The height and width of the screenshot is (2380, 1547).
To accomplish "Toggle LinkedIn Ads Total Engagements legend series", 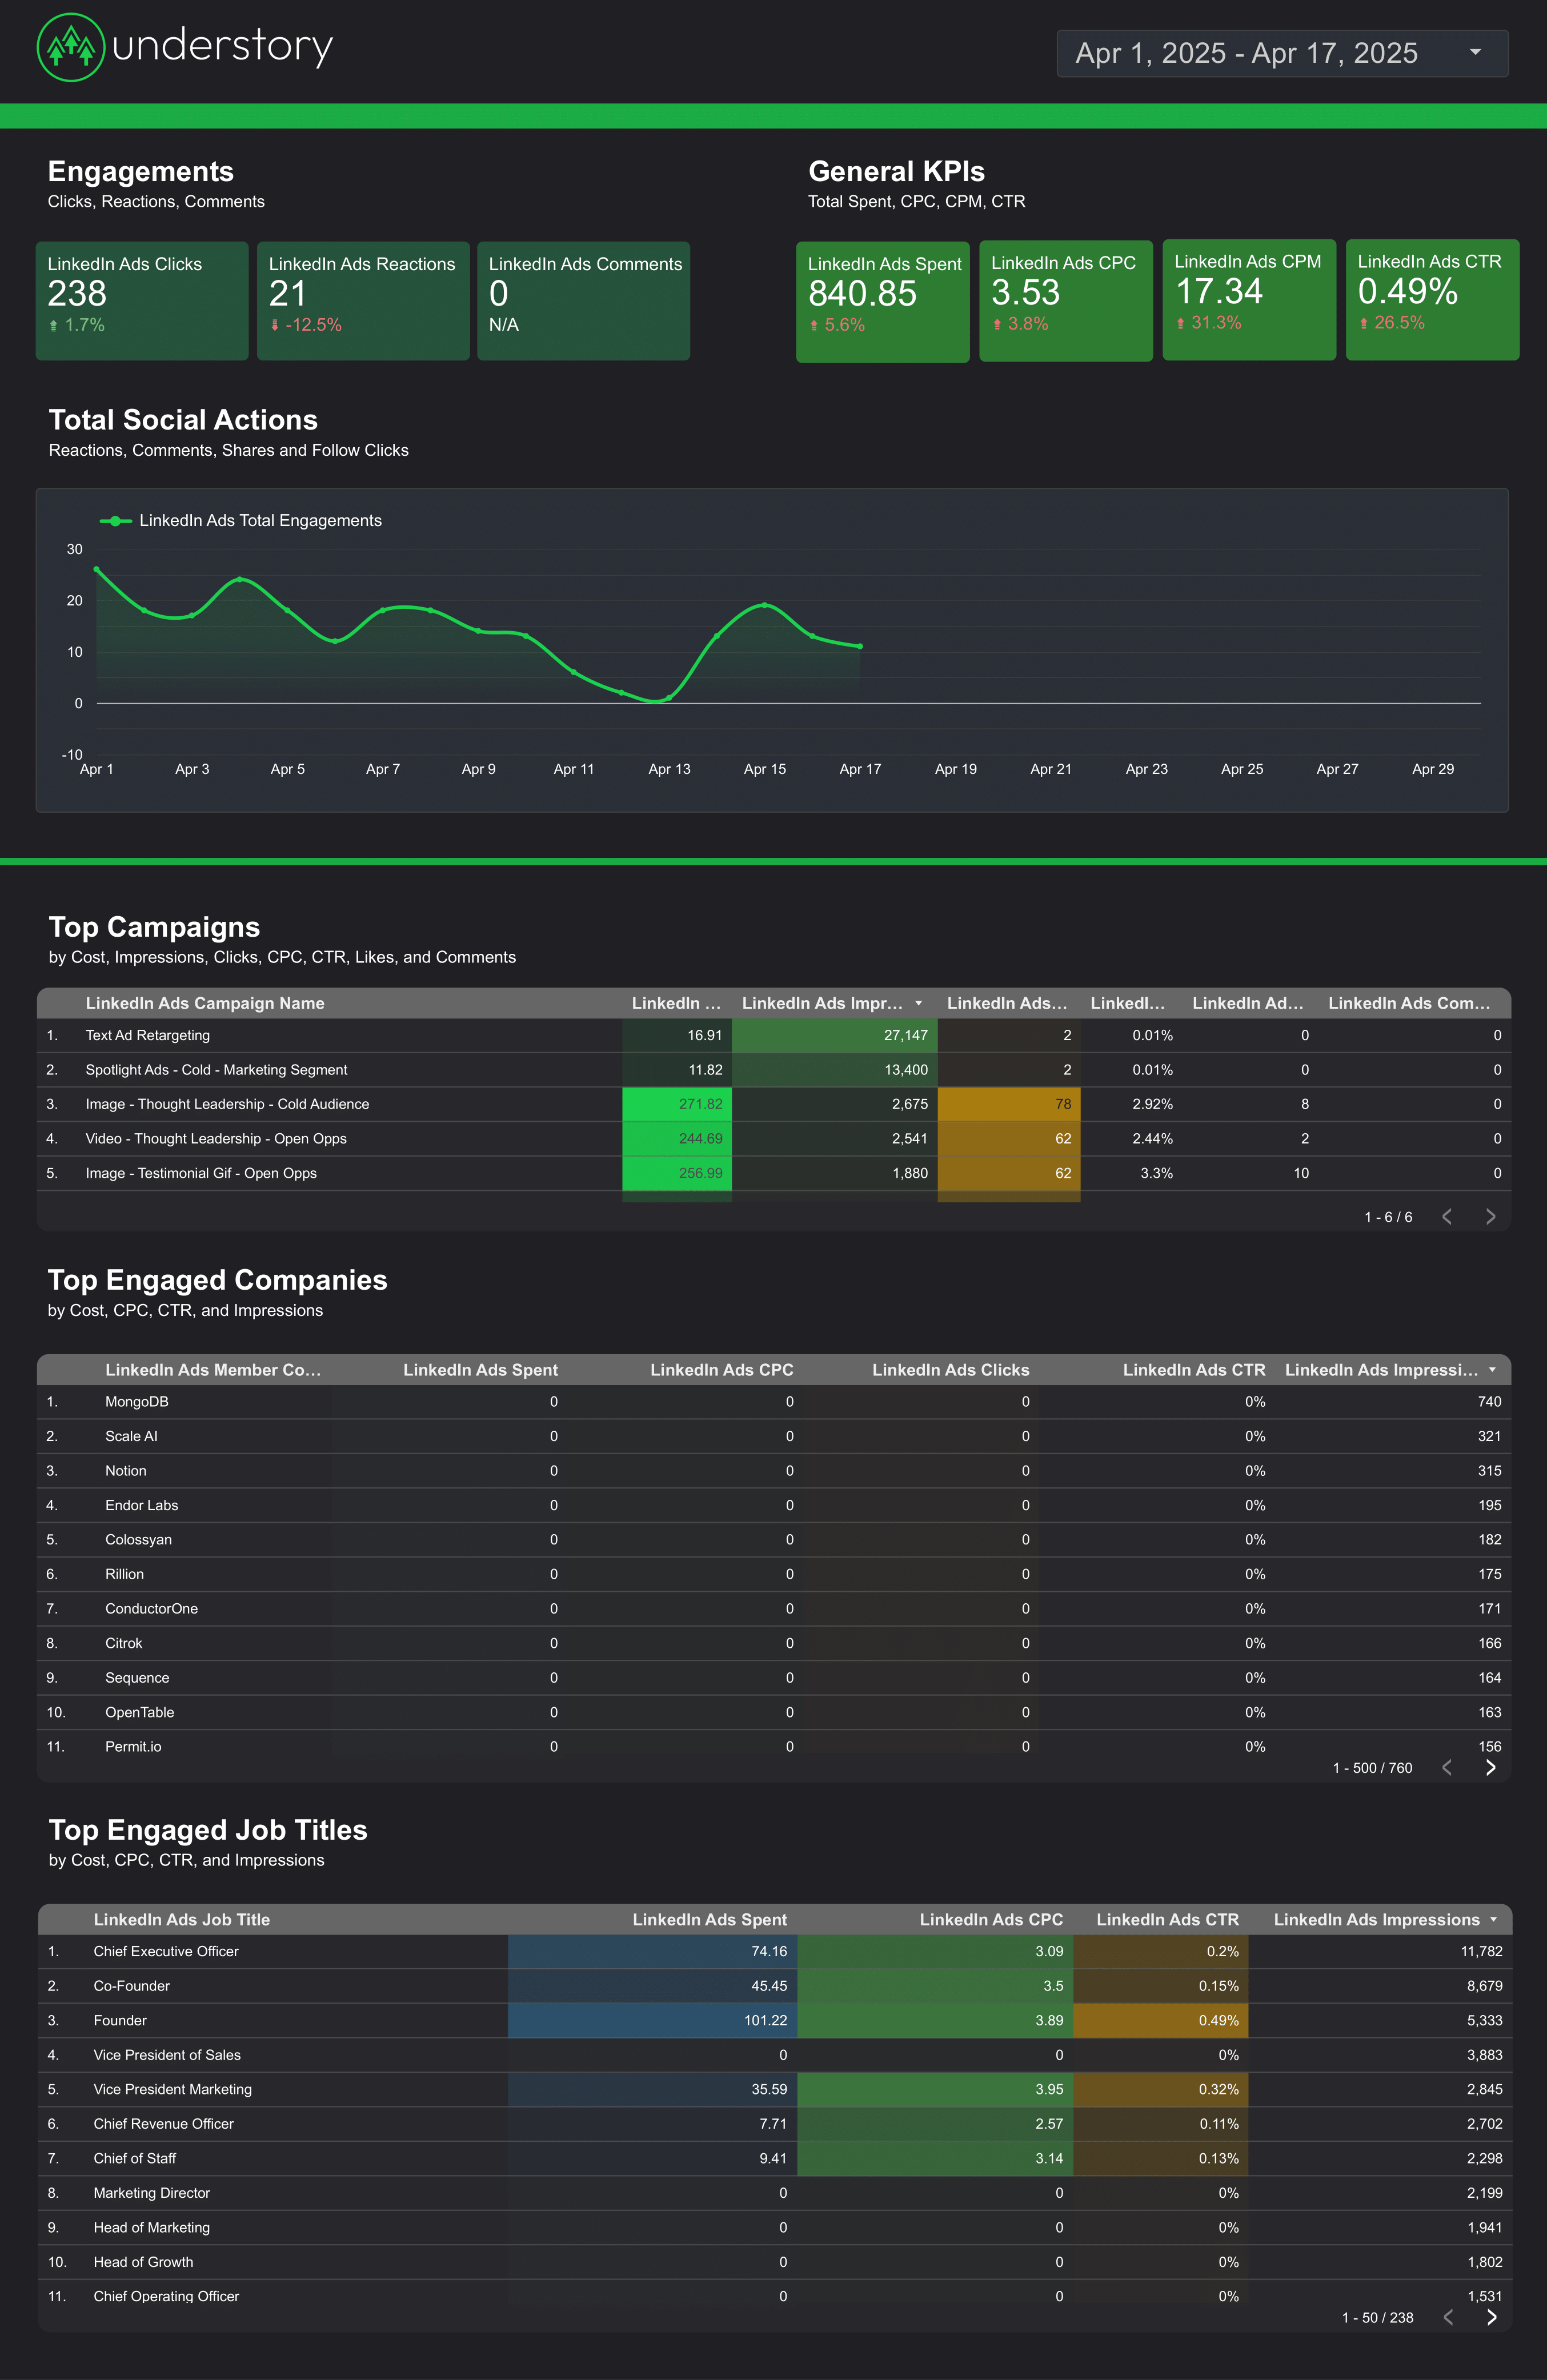I will tap(240, 520).
